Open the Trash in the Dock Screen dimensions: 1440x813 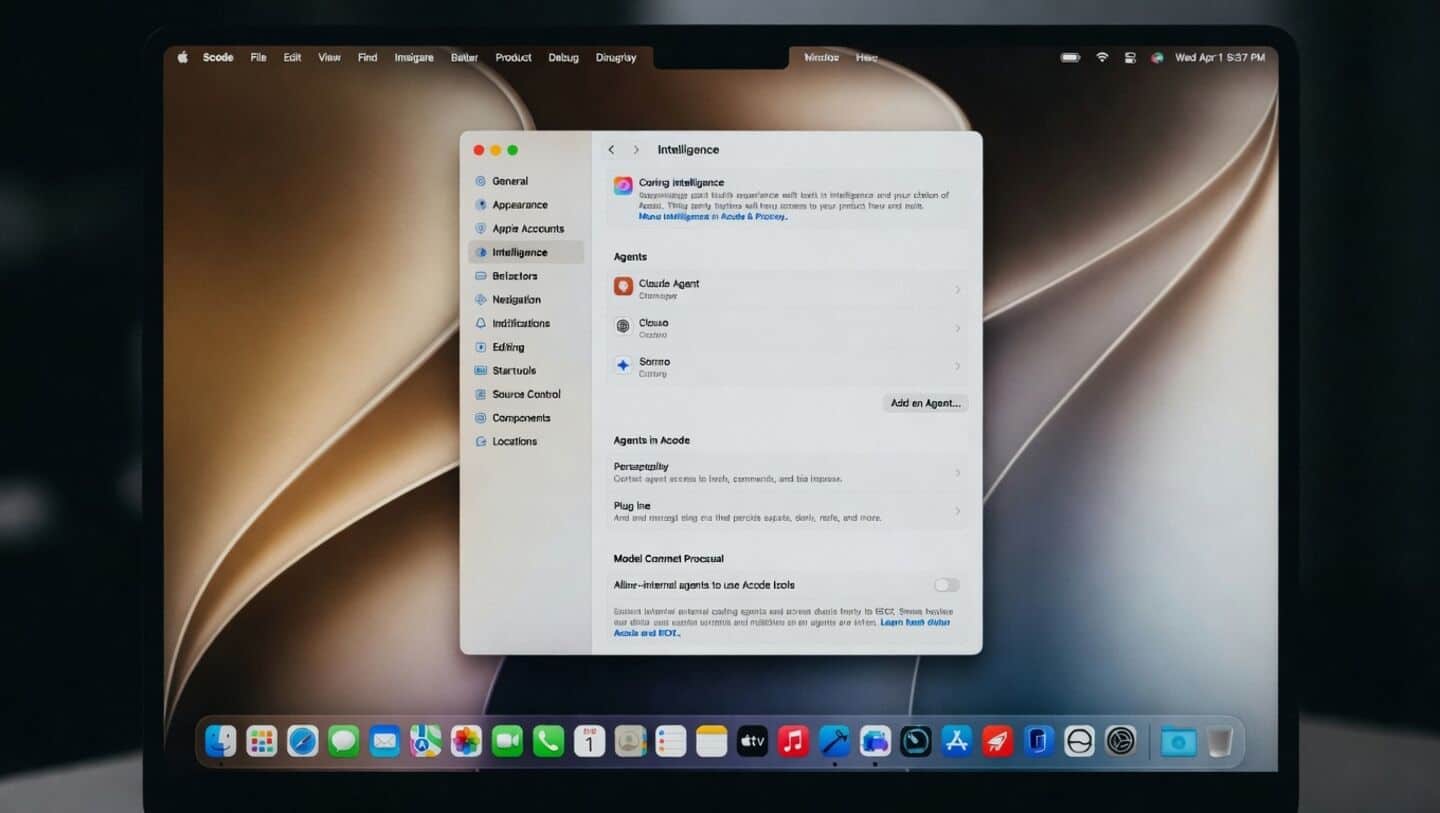click(1219, 741)
